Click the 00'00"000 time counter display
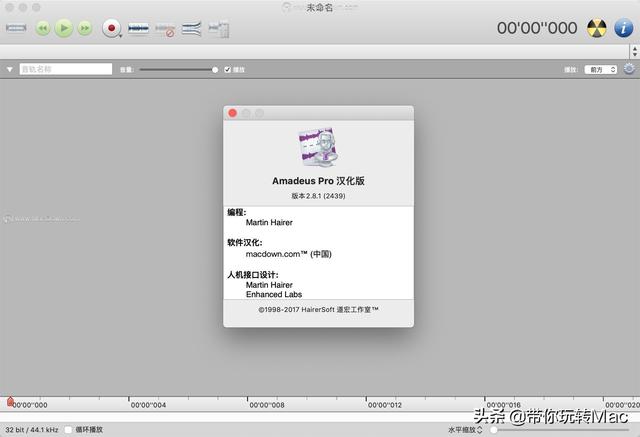Viewport: 640px width, 437px height. 537,28
